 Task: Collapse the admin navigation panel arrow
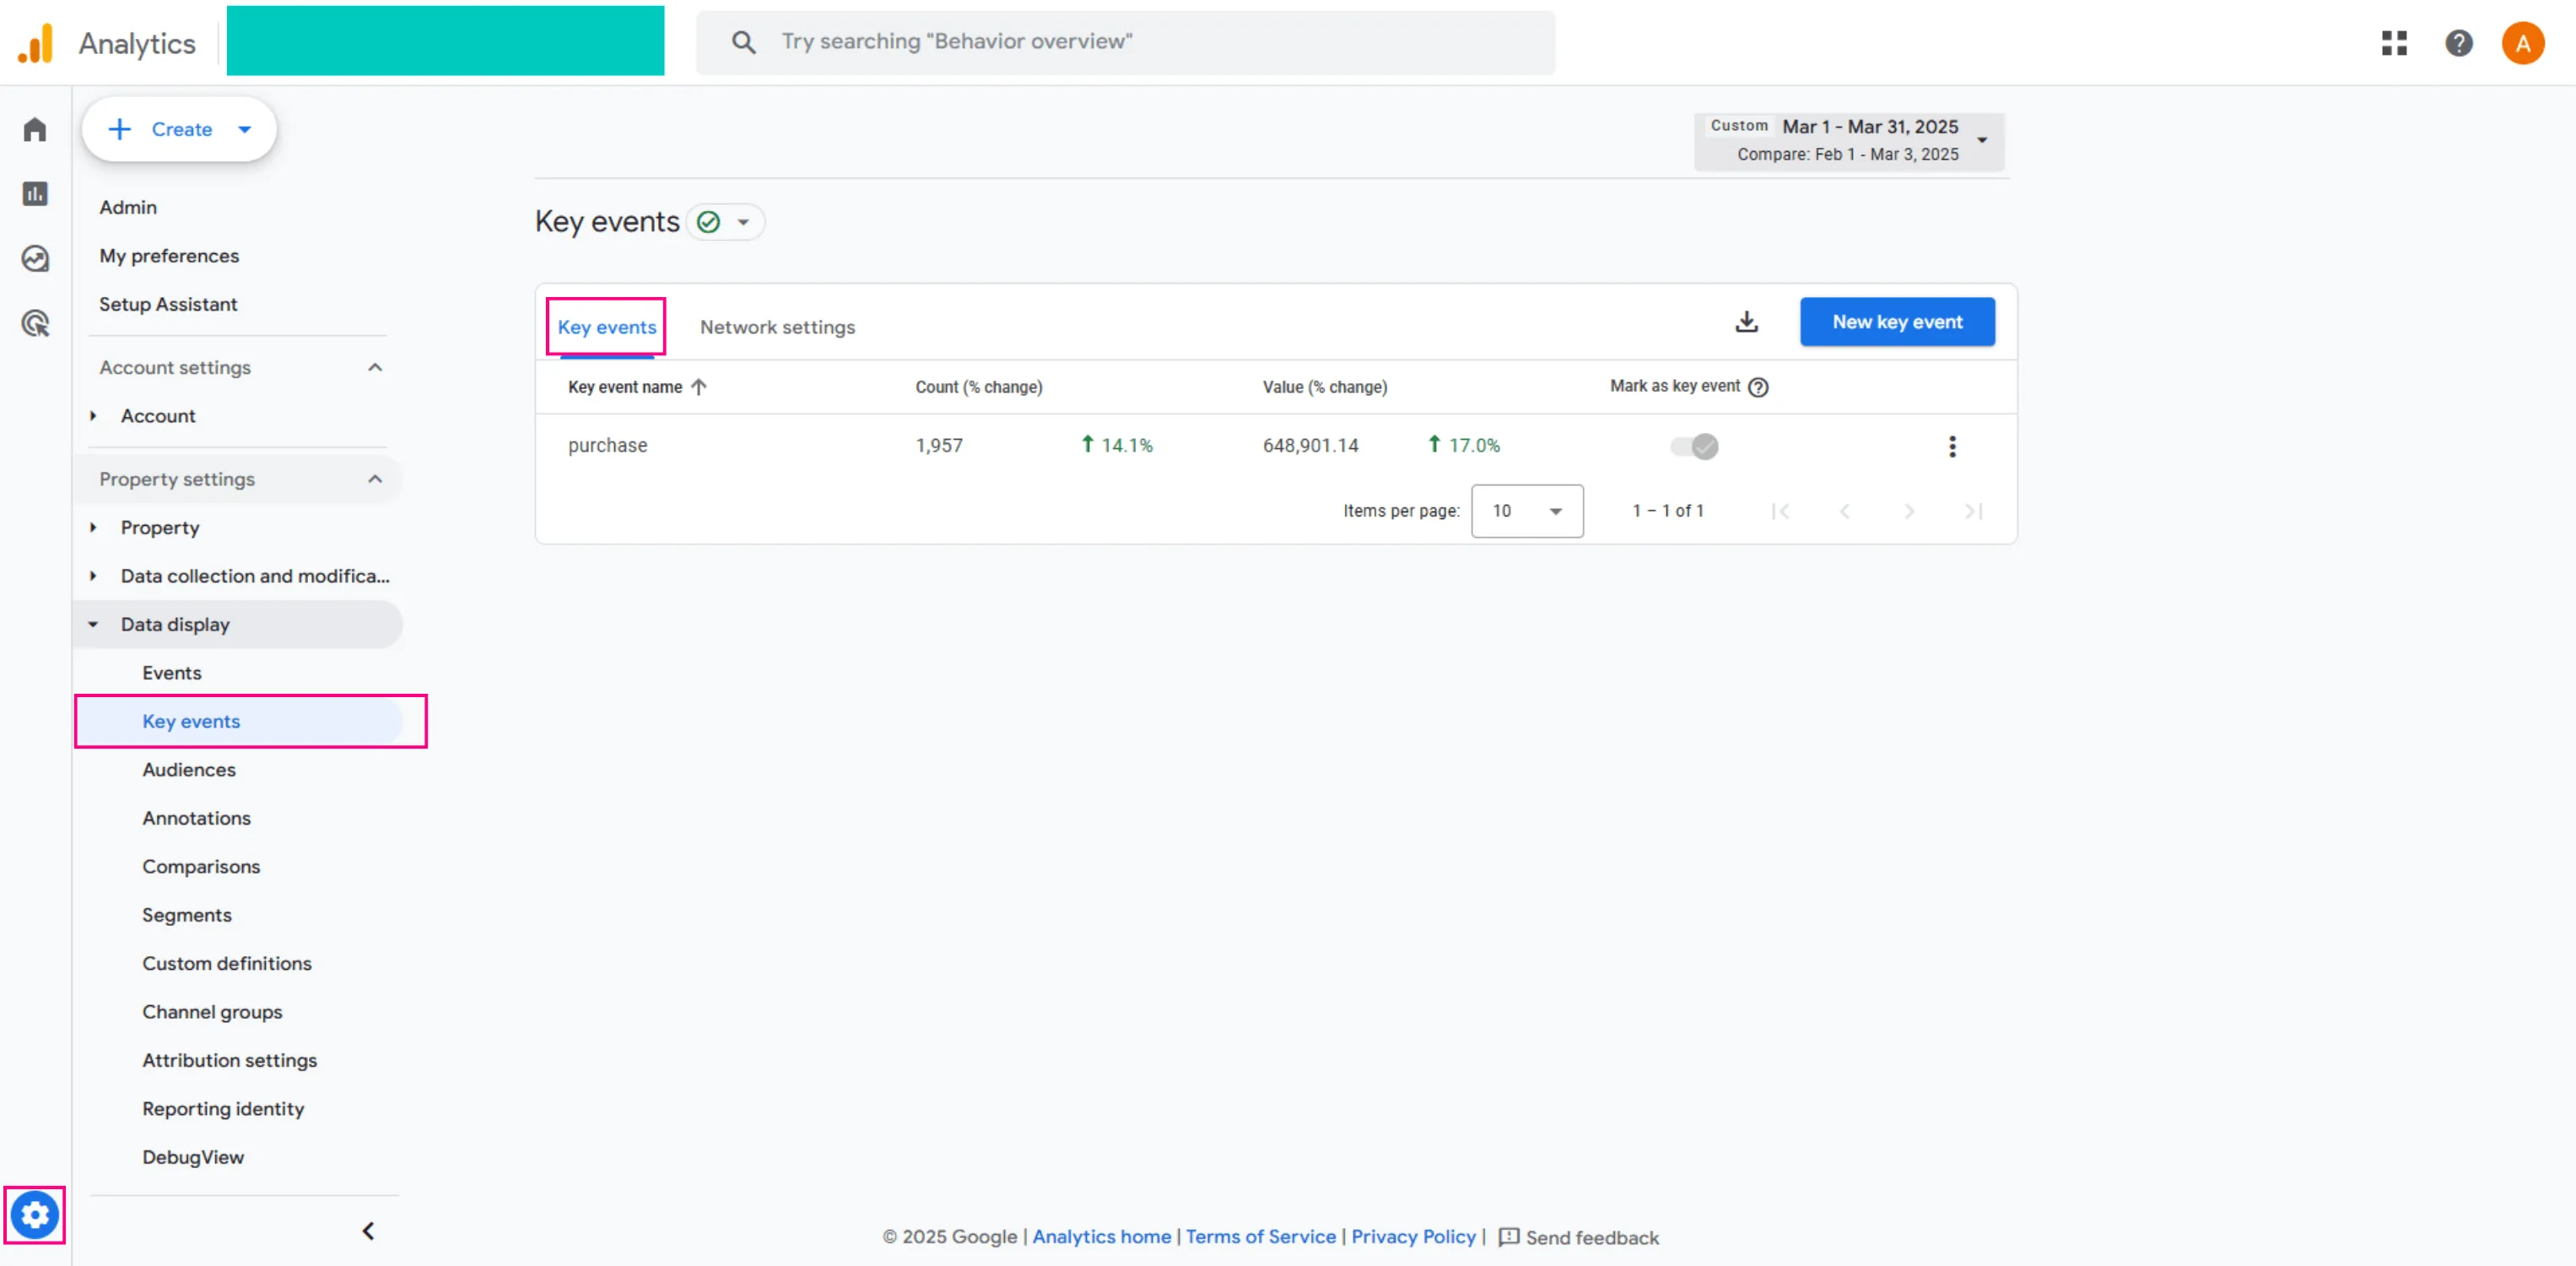368,1231
